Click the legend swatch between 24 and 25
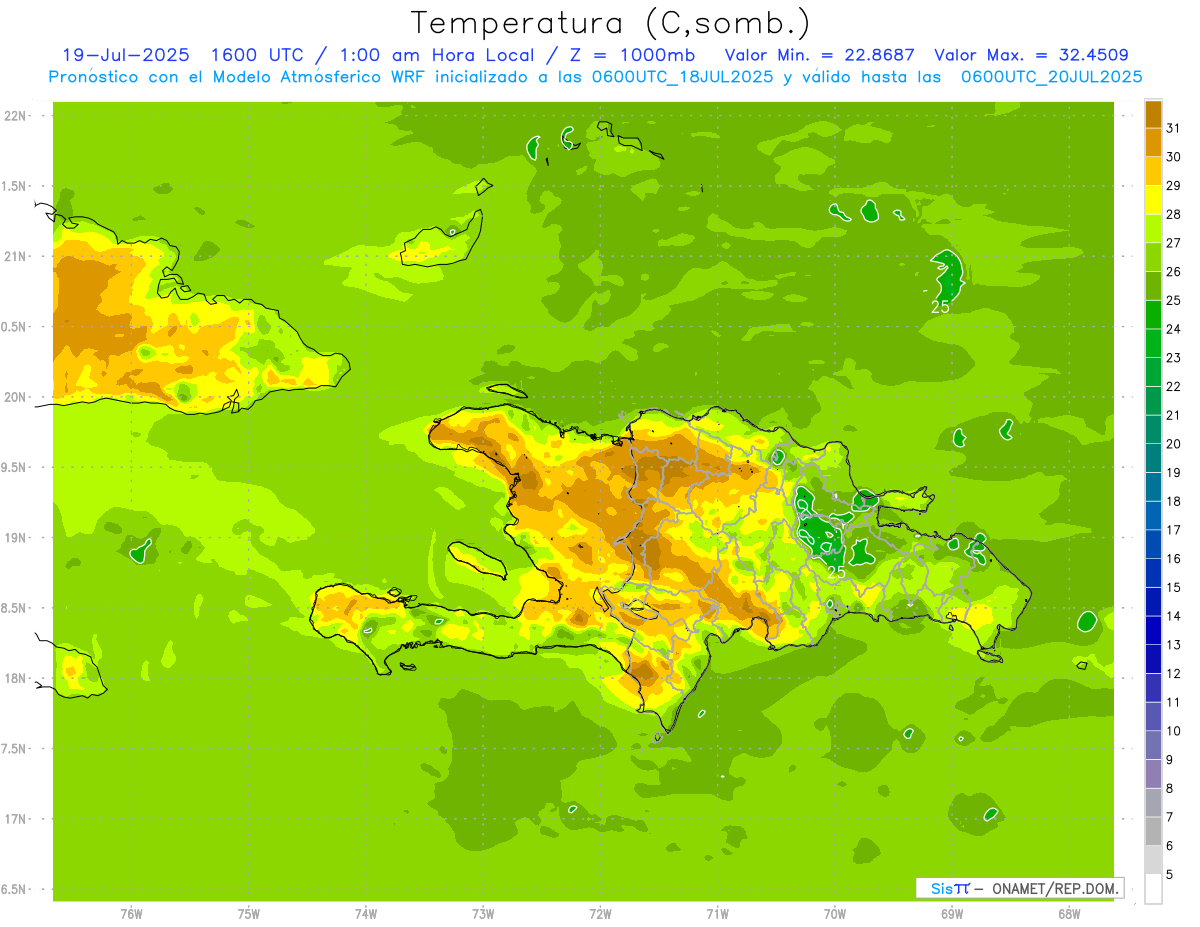This screenshot has width=1200, height=927. tap(1153, 315)
